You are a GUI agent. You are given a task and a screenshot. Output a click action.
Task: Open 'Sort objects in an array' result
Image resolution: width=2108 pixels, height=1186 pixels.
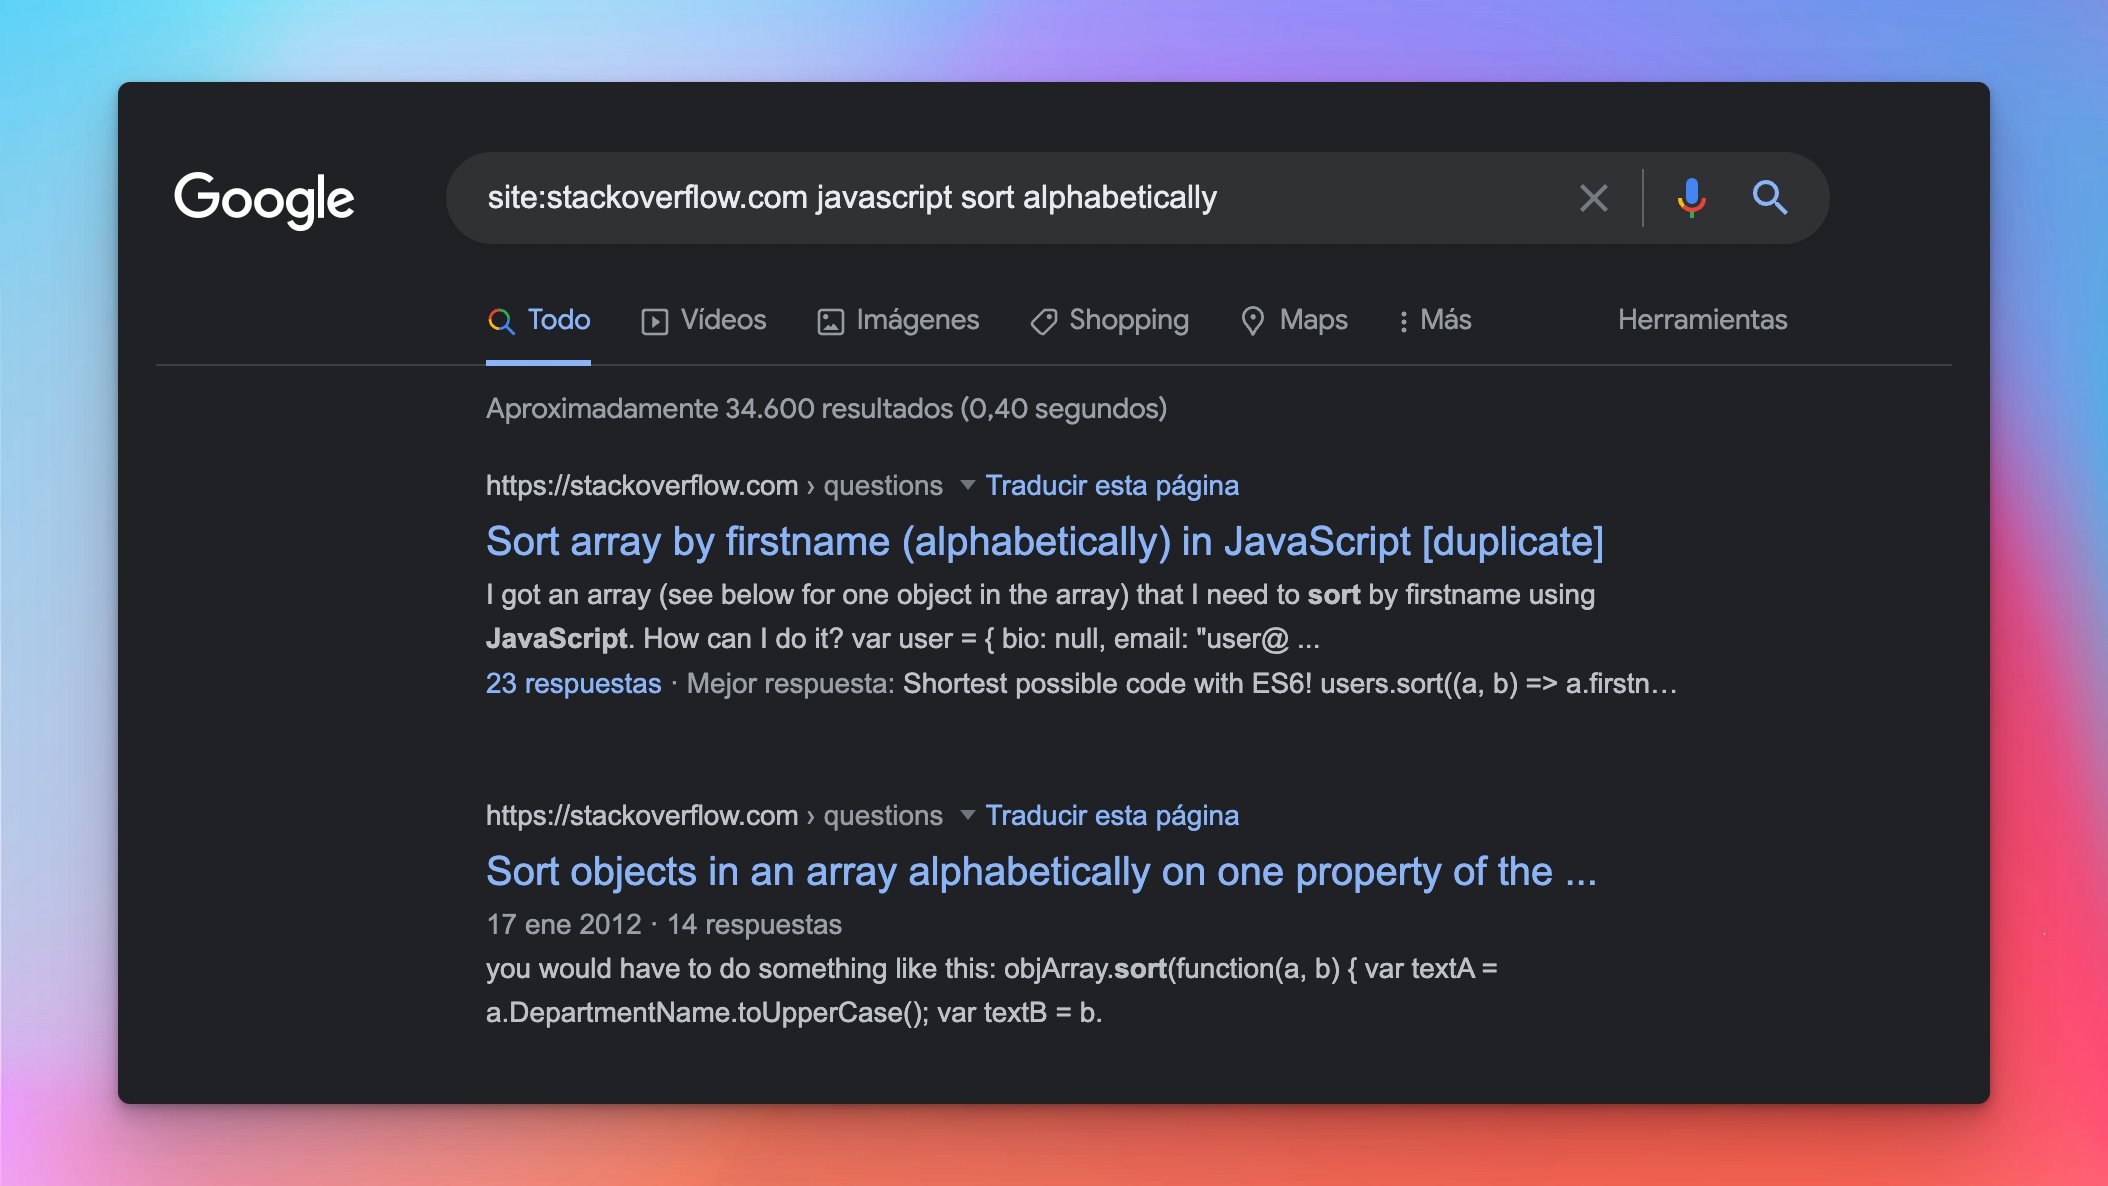tap(1041, 871)
